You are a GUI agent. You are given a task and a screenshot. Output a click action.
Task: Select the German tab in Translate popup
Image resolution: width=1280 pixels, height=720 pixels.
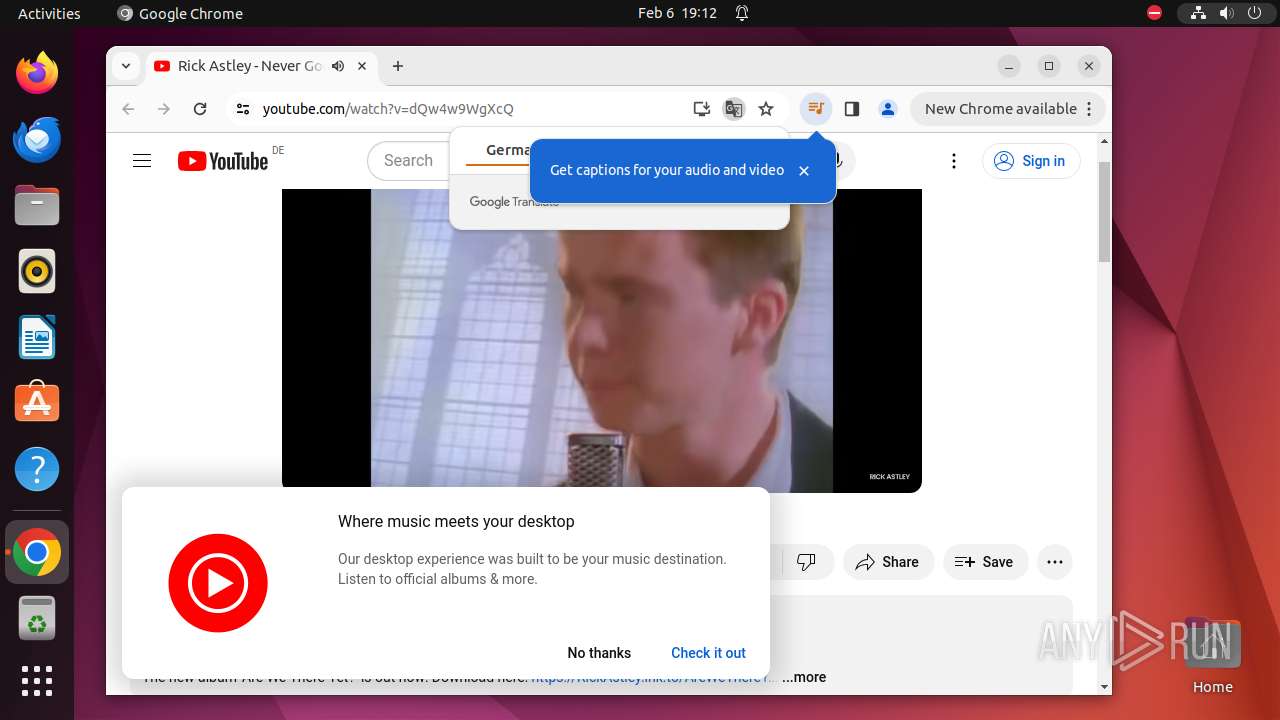click(x=508, y=150)
